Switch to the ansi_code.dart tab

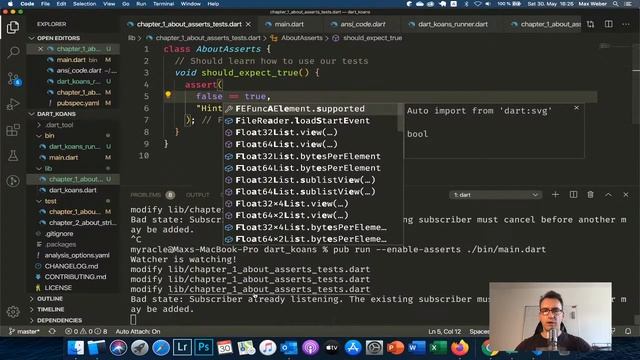(x=362, y=24)
